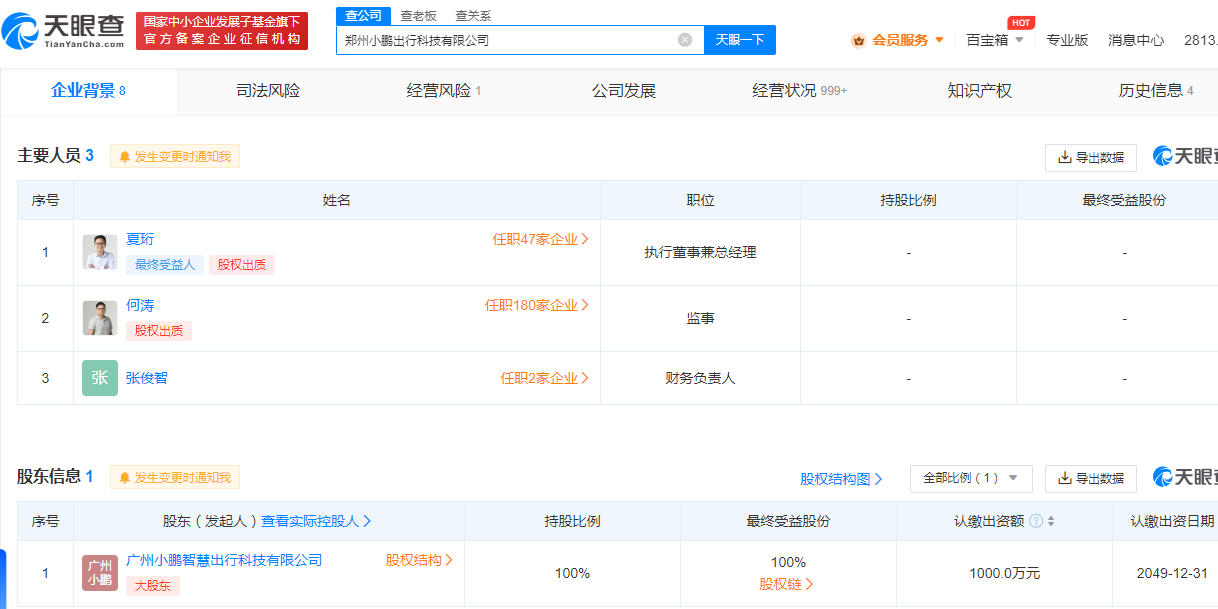The image size is (1218, 609).
Task: Click 股权出质 tag under 夏珩
Action: pyautogui.click(x=242, y=265)
